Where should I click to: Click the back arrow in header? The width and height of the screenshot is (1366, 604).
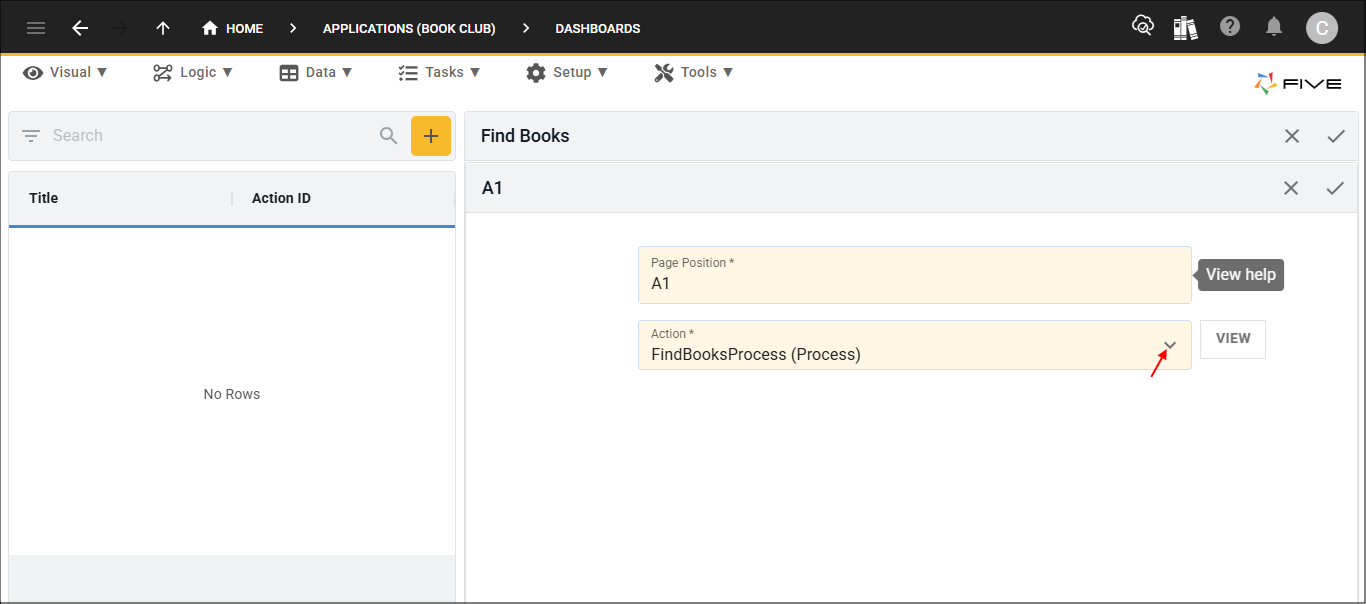coord(80,28)
